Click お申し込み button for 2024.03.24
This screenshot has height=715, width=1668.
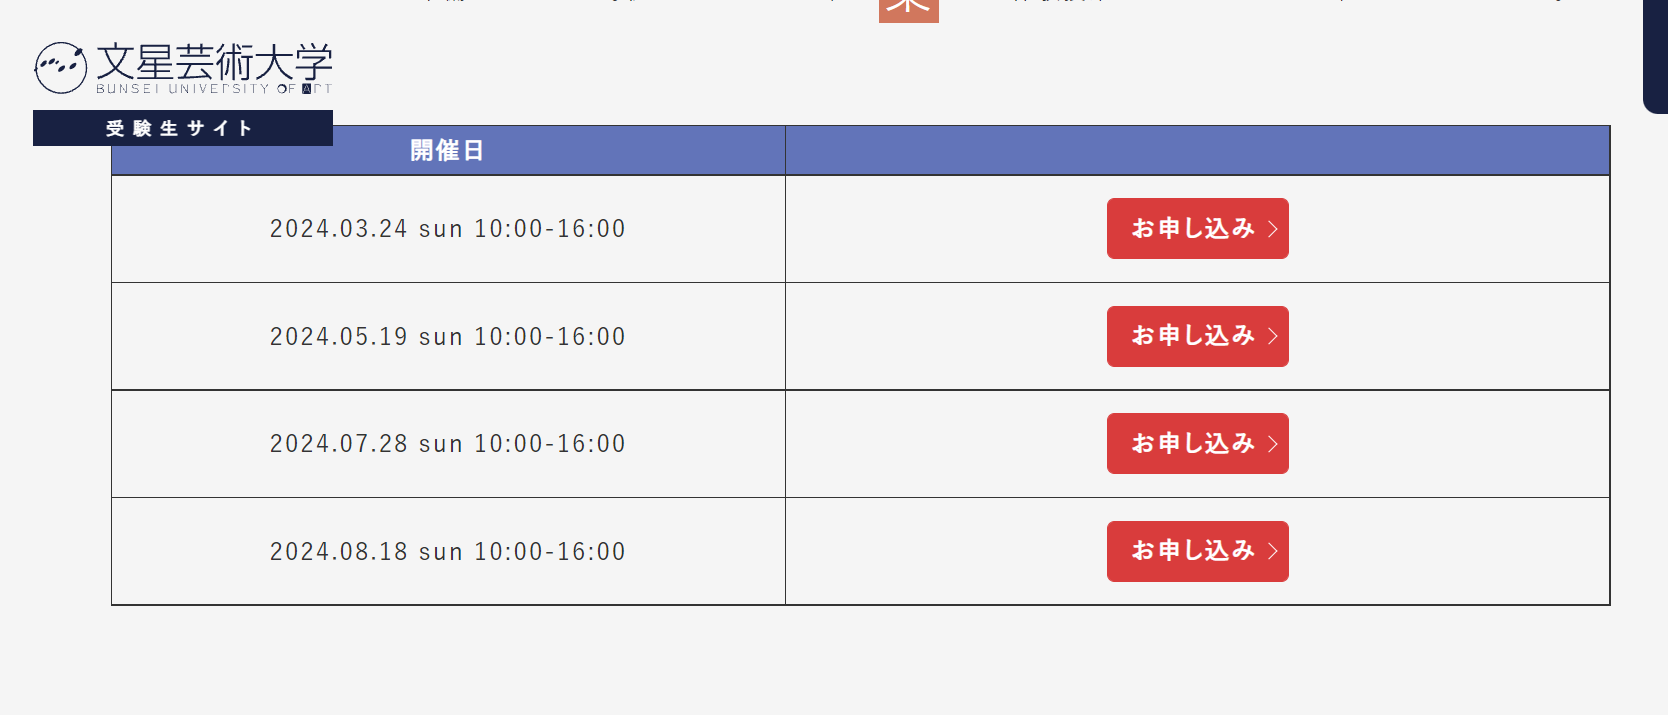[1197, 228]
